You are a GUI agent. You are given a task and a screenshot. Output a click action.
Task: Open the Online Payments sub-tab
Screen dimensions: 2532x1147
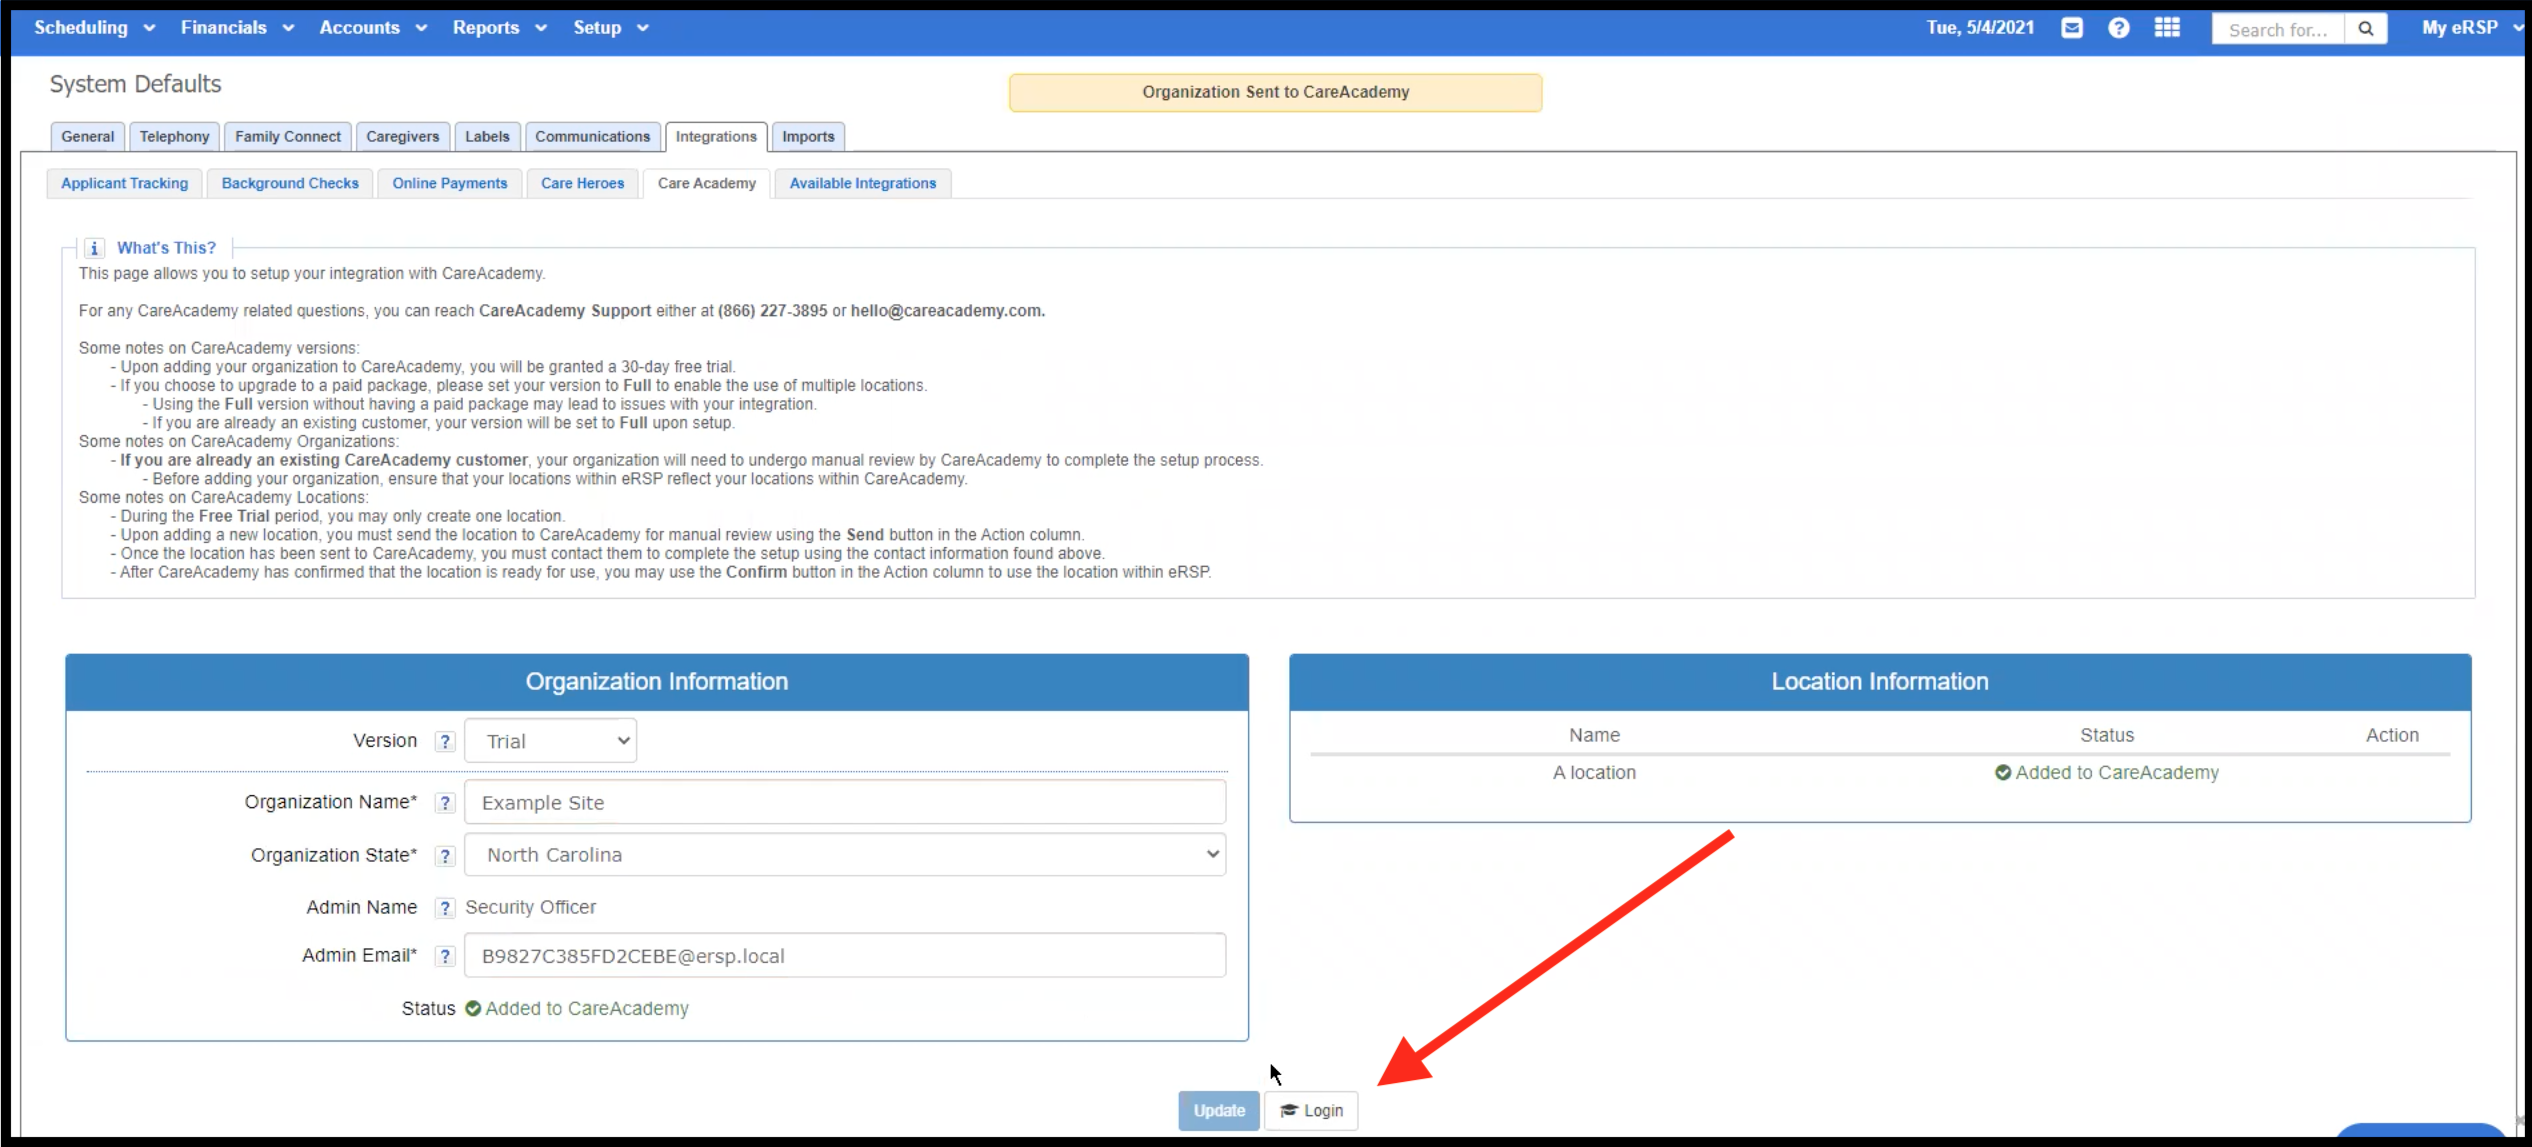(x=450, y=183)
